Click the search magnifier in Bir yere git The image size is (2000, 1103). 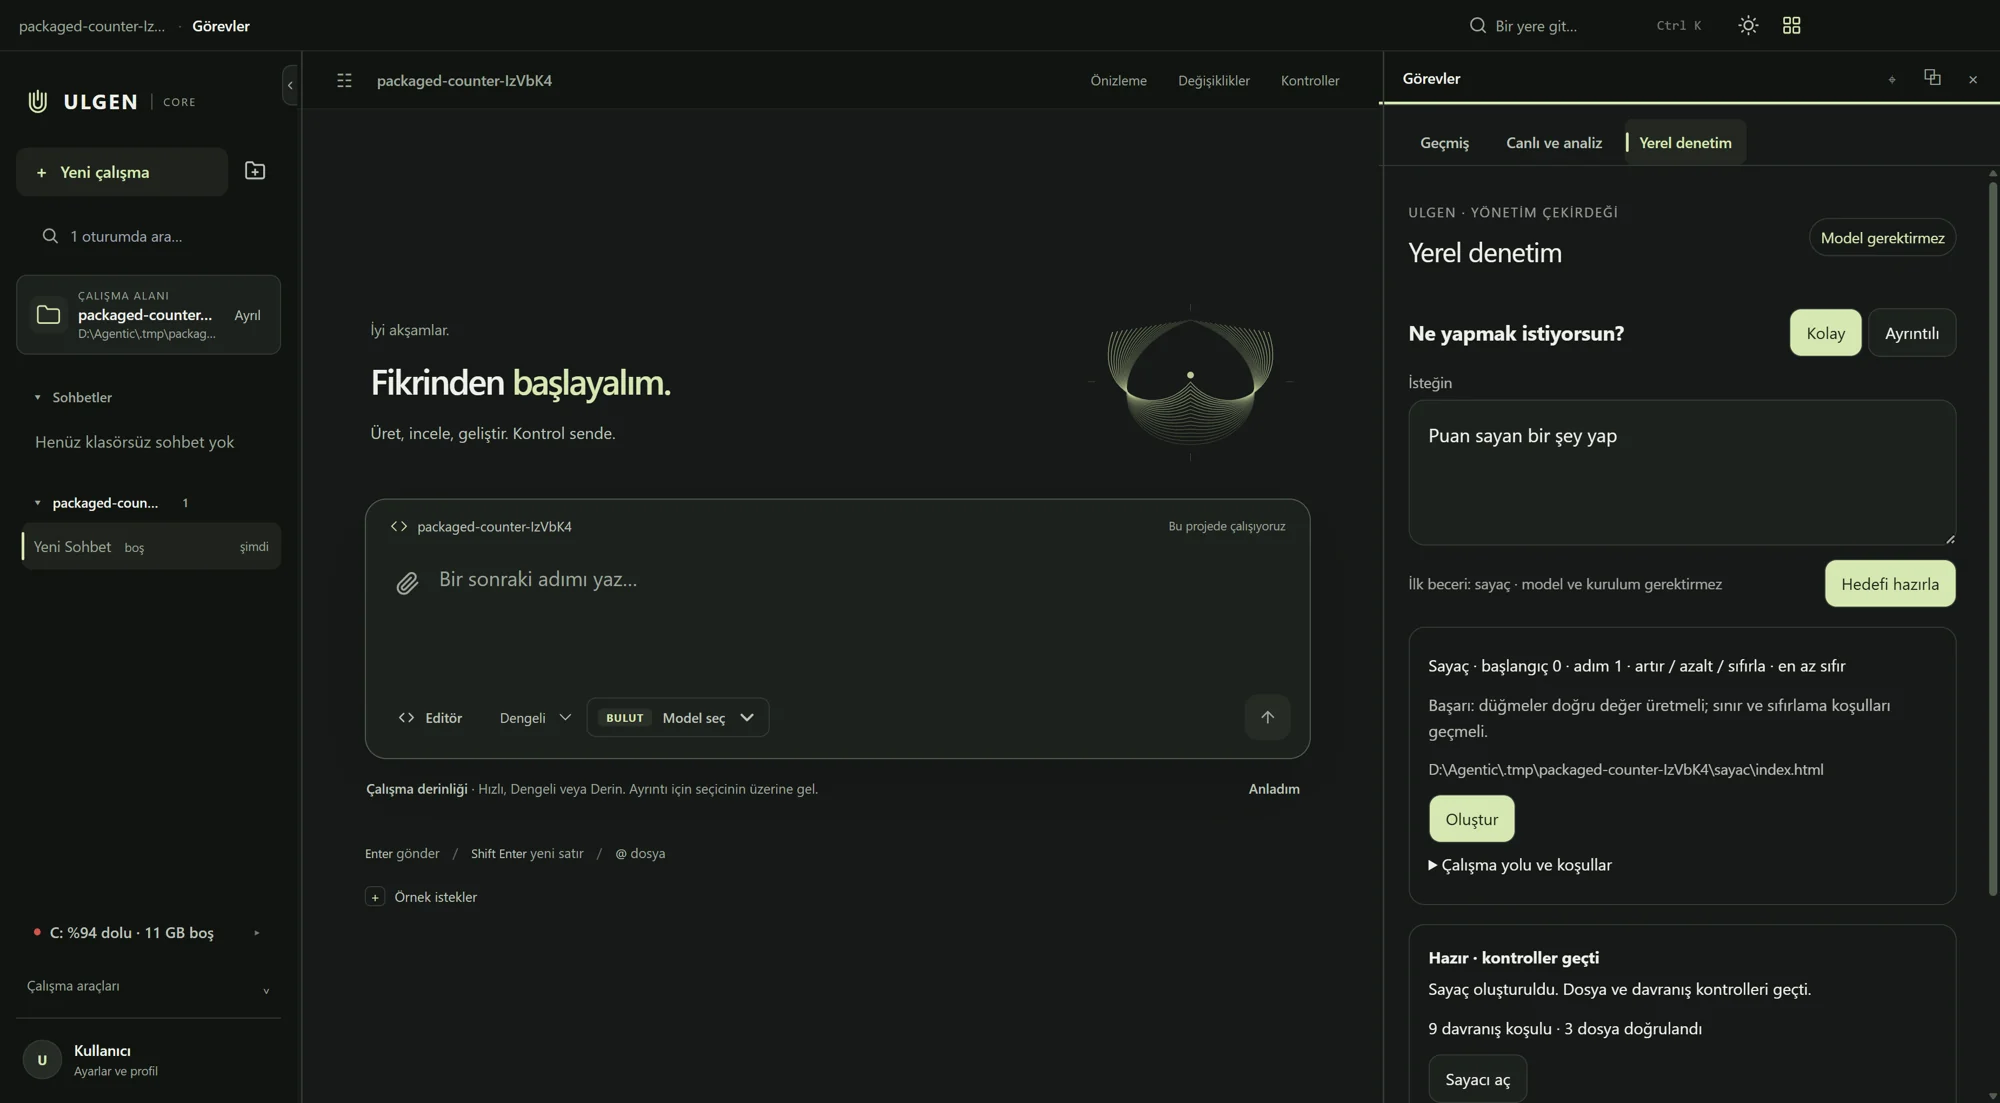1477,26
